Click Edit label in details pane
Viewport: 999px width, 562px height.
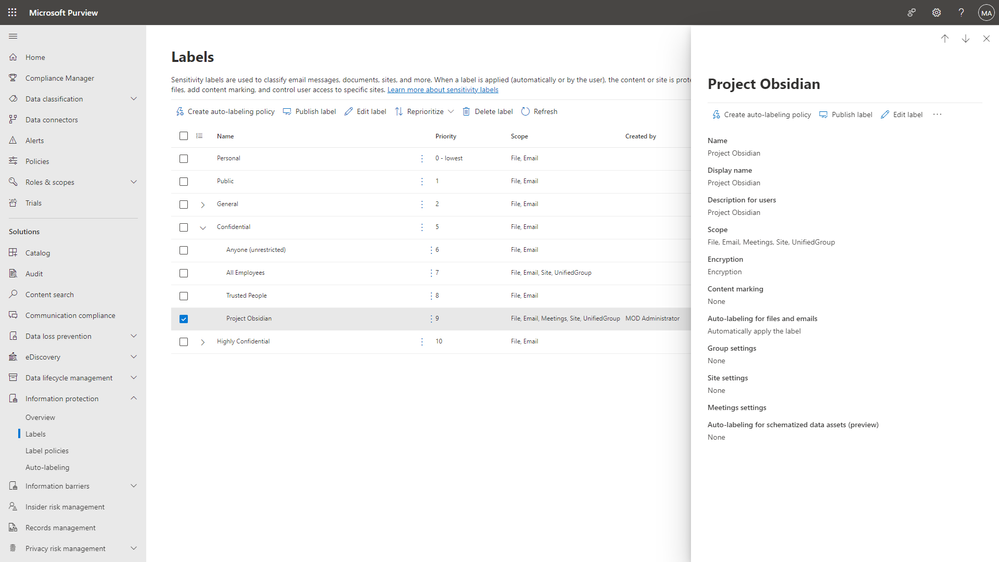tap(902, 115)
